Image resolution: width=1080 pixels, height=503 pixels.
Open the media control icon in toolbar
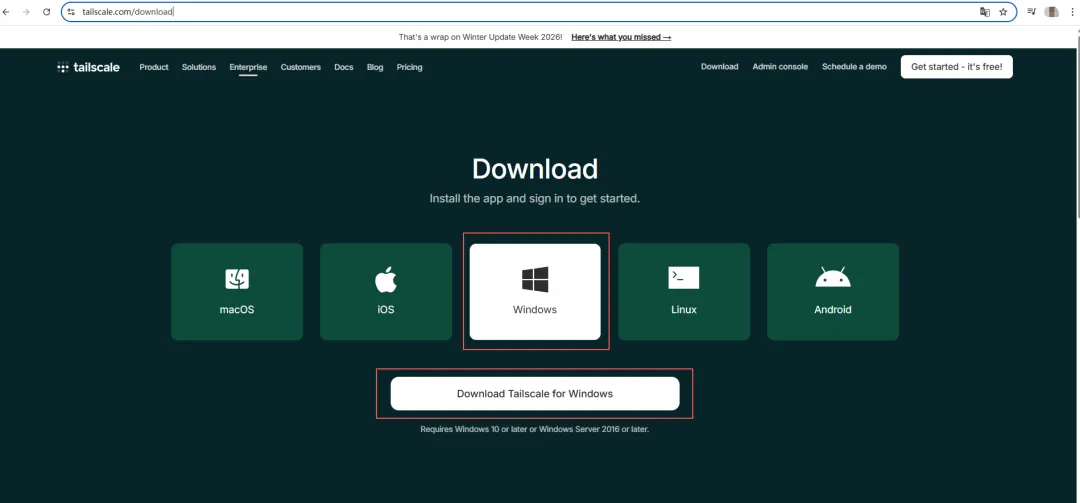1032,12
